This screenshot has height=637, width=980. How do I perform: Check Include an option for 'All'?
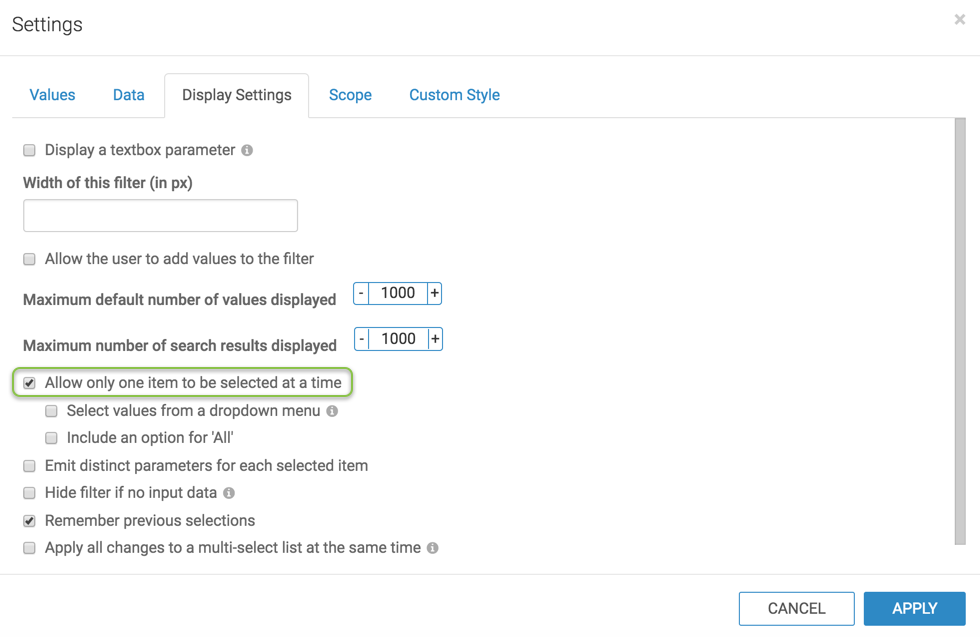[x=52, y=438]
